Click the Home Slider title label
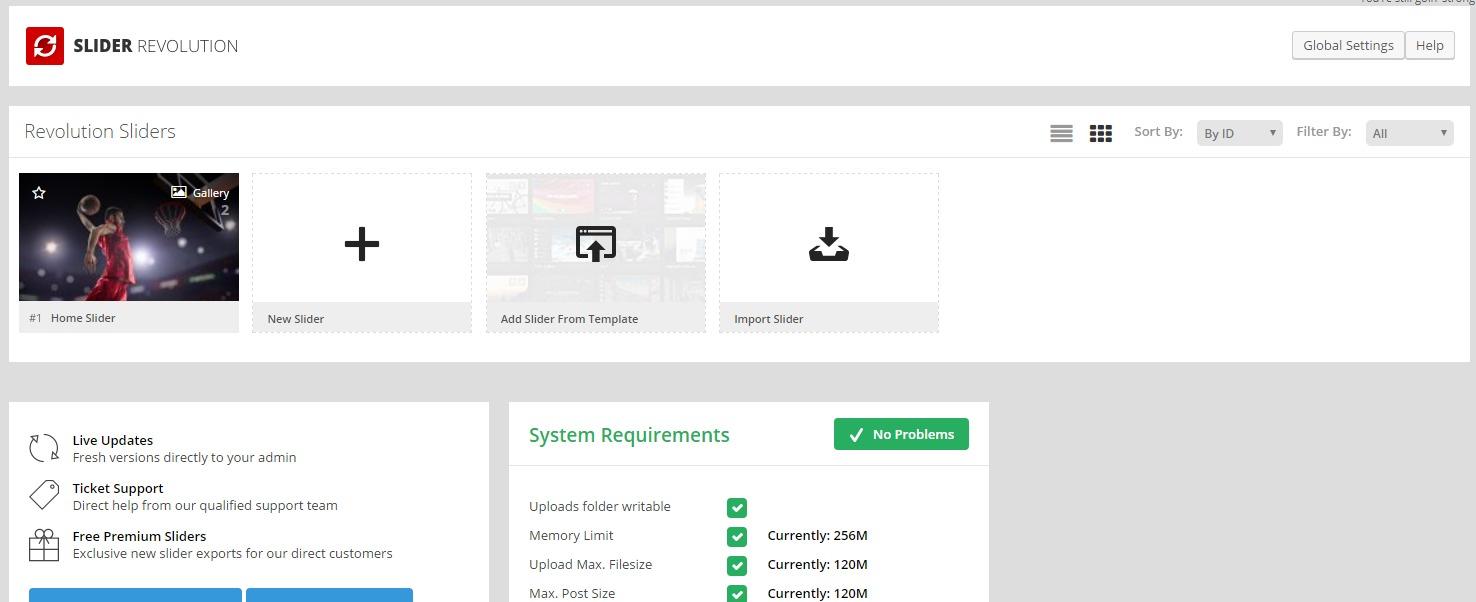This screenshot has height=602, width=1476. tap(83, 318)
